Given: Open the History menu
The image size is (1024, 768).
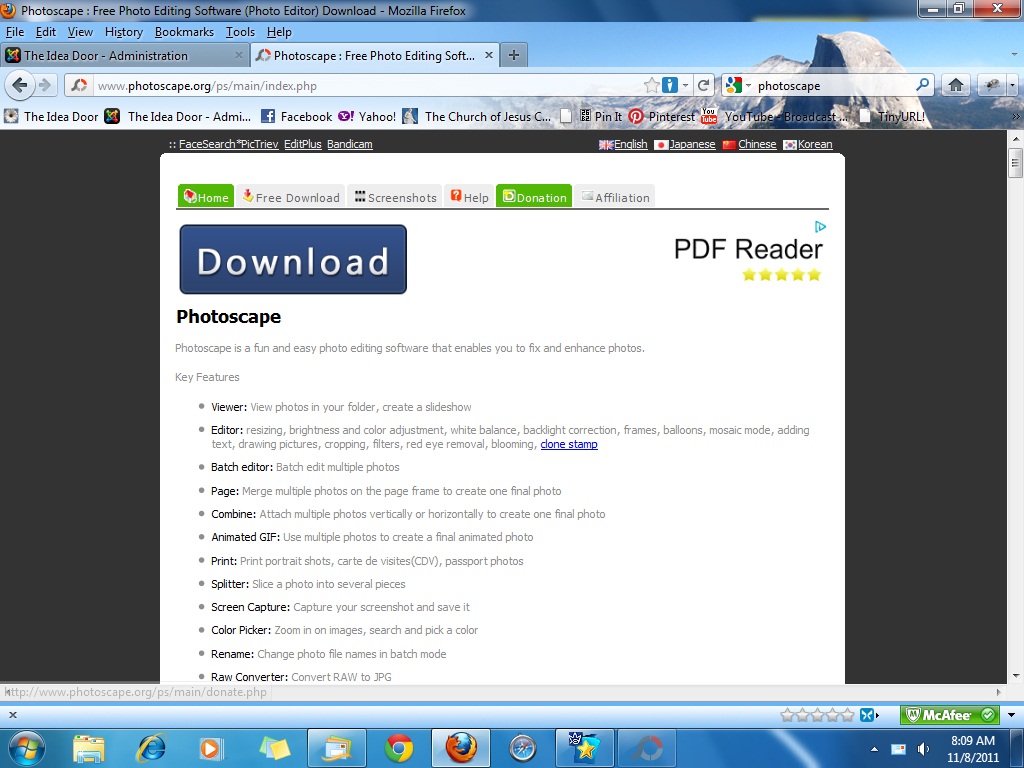Looking at the screenshot, I should click(x=123, y=32).
